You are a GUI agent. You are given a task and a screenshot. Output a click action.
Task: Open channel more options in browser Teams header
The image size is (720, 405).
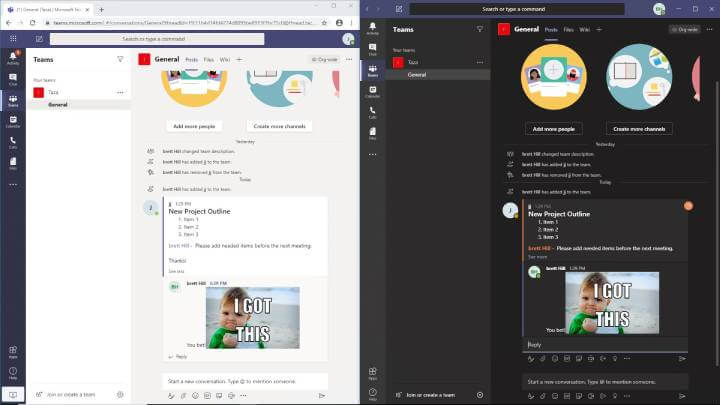point(349,59)
